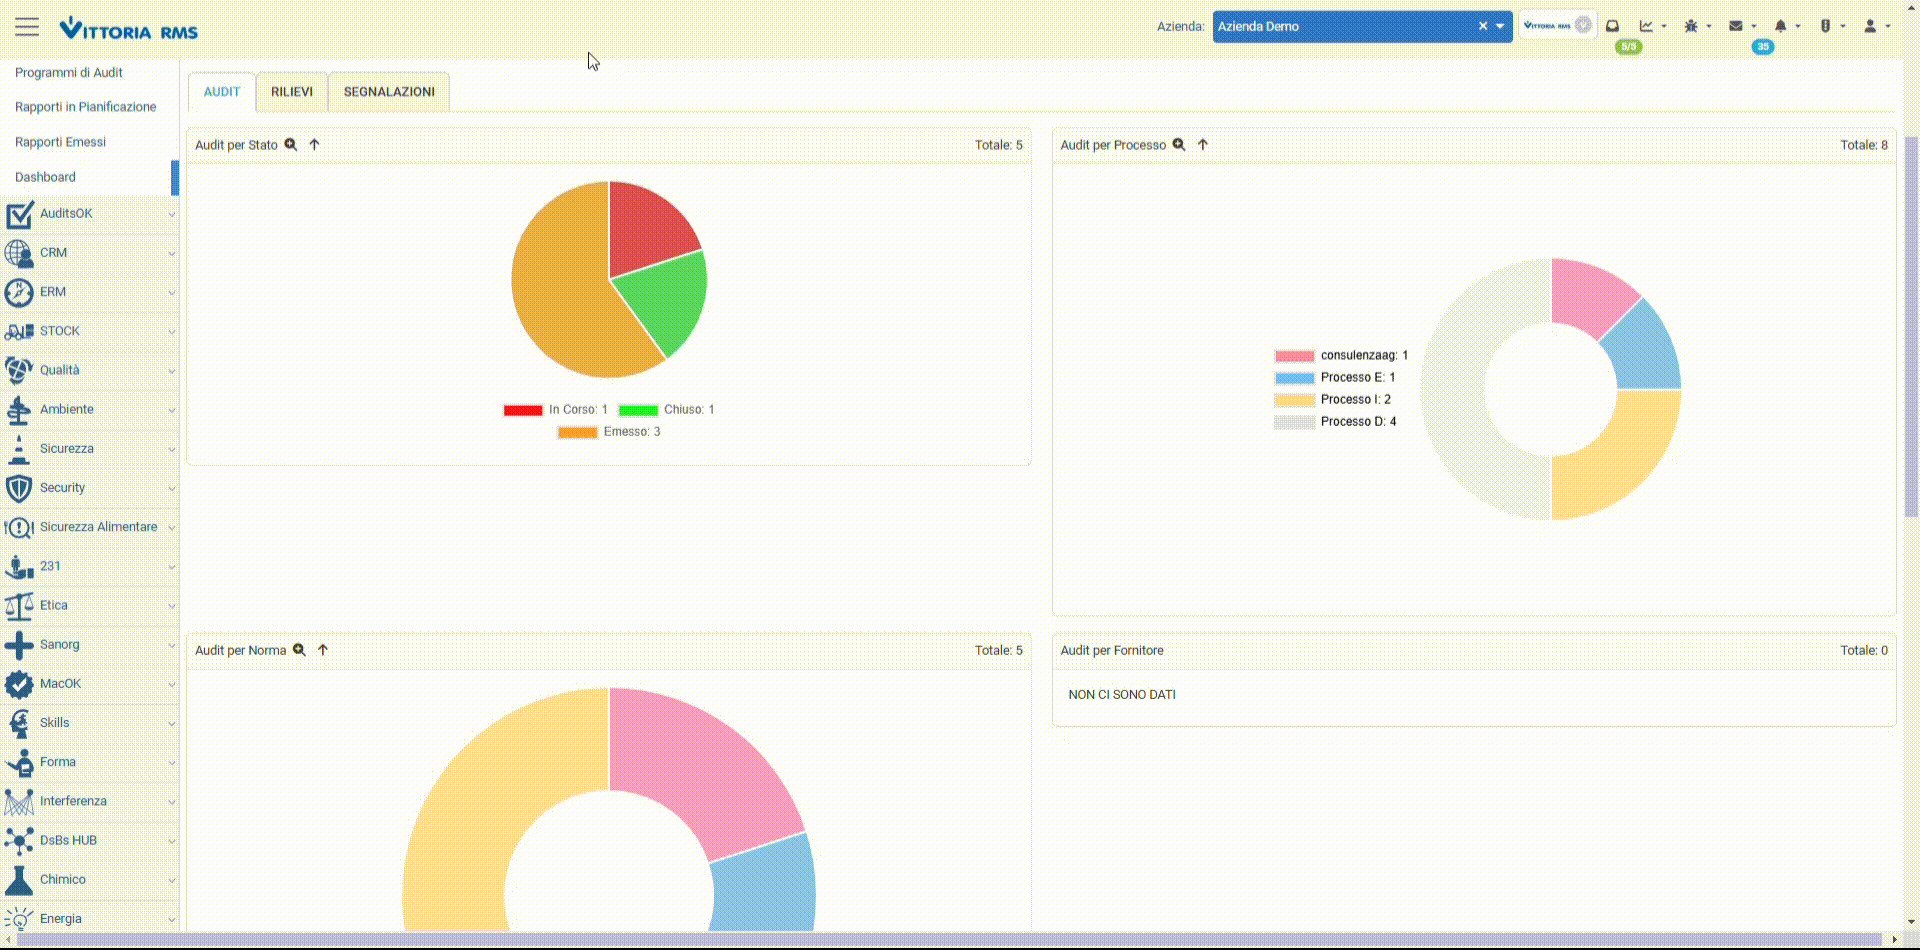Click the Sicurezza cone icon in sidebar
1920x950 pixels.
[19, 449]
